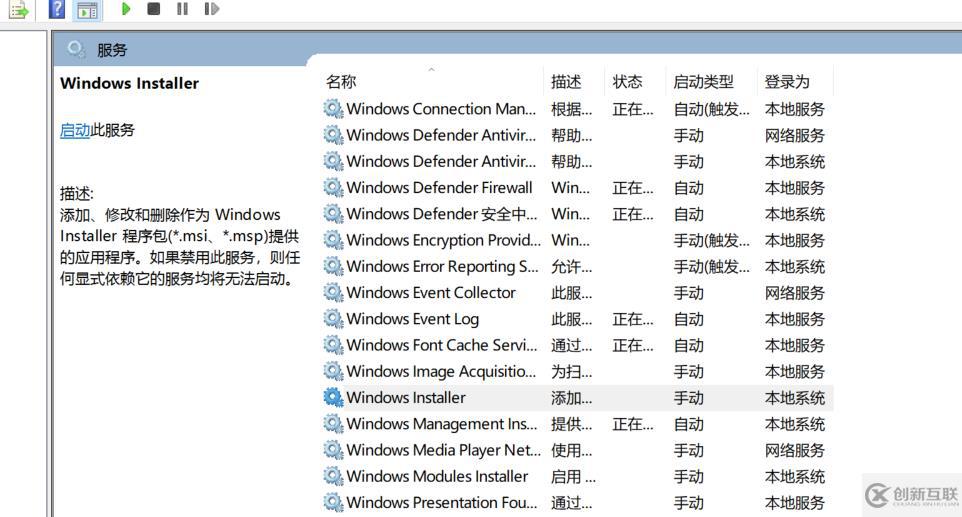Click 手动(触发... startup type of Windows Encryption Provid...
The height and width of the screenshot is (517, 962).
[x=711, y=240]
